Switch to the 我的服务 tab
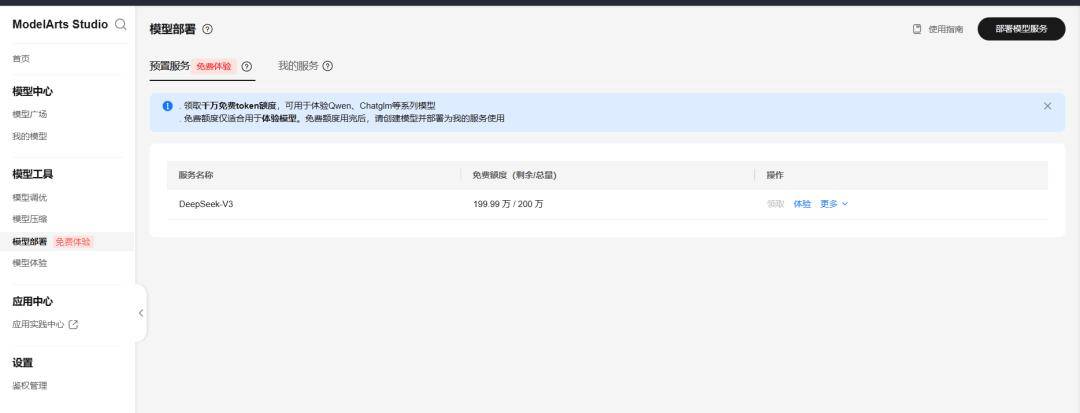1080x413 pixels. point(298,66)
